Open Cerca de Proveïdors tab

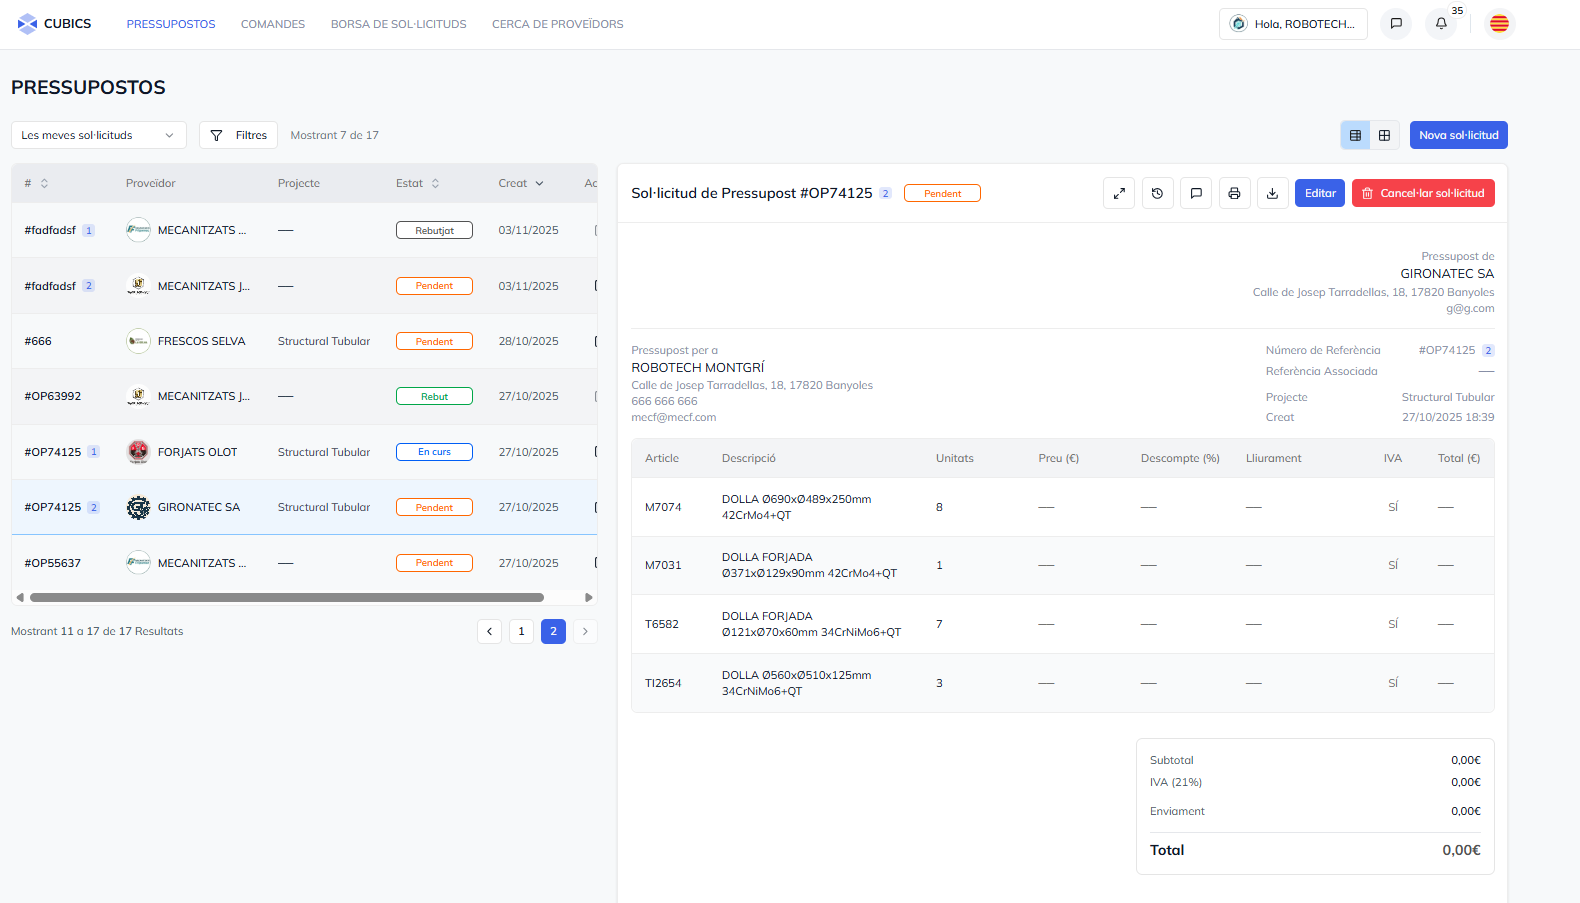coord(557,24)
